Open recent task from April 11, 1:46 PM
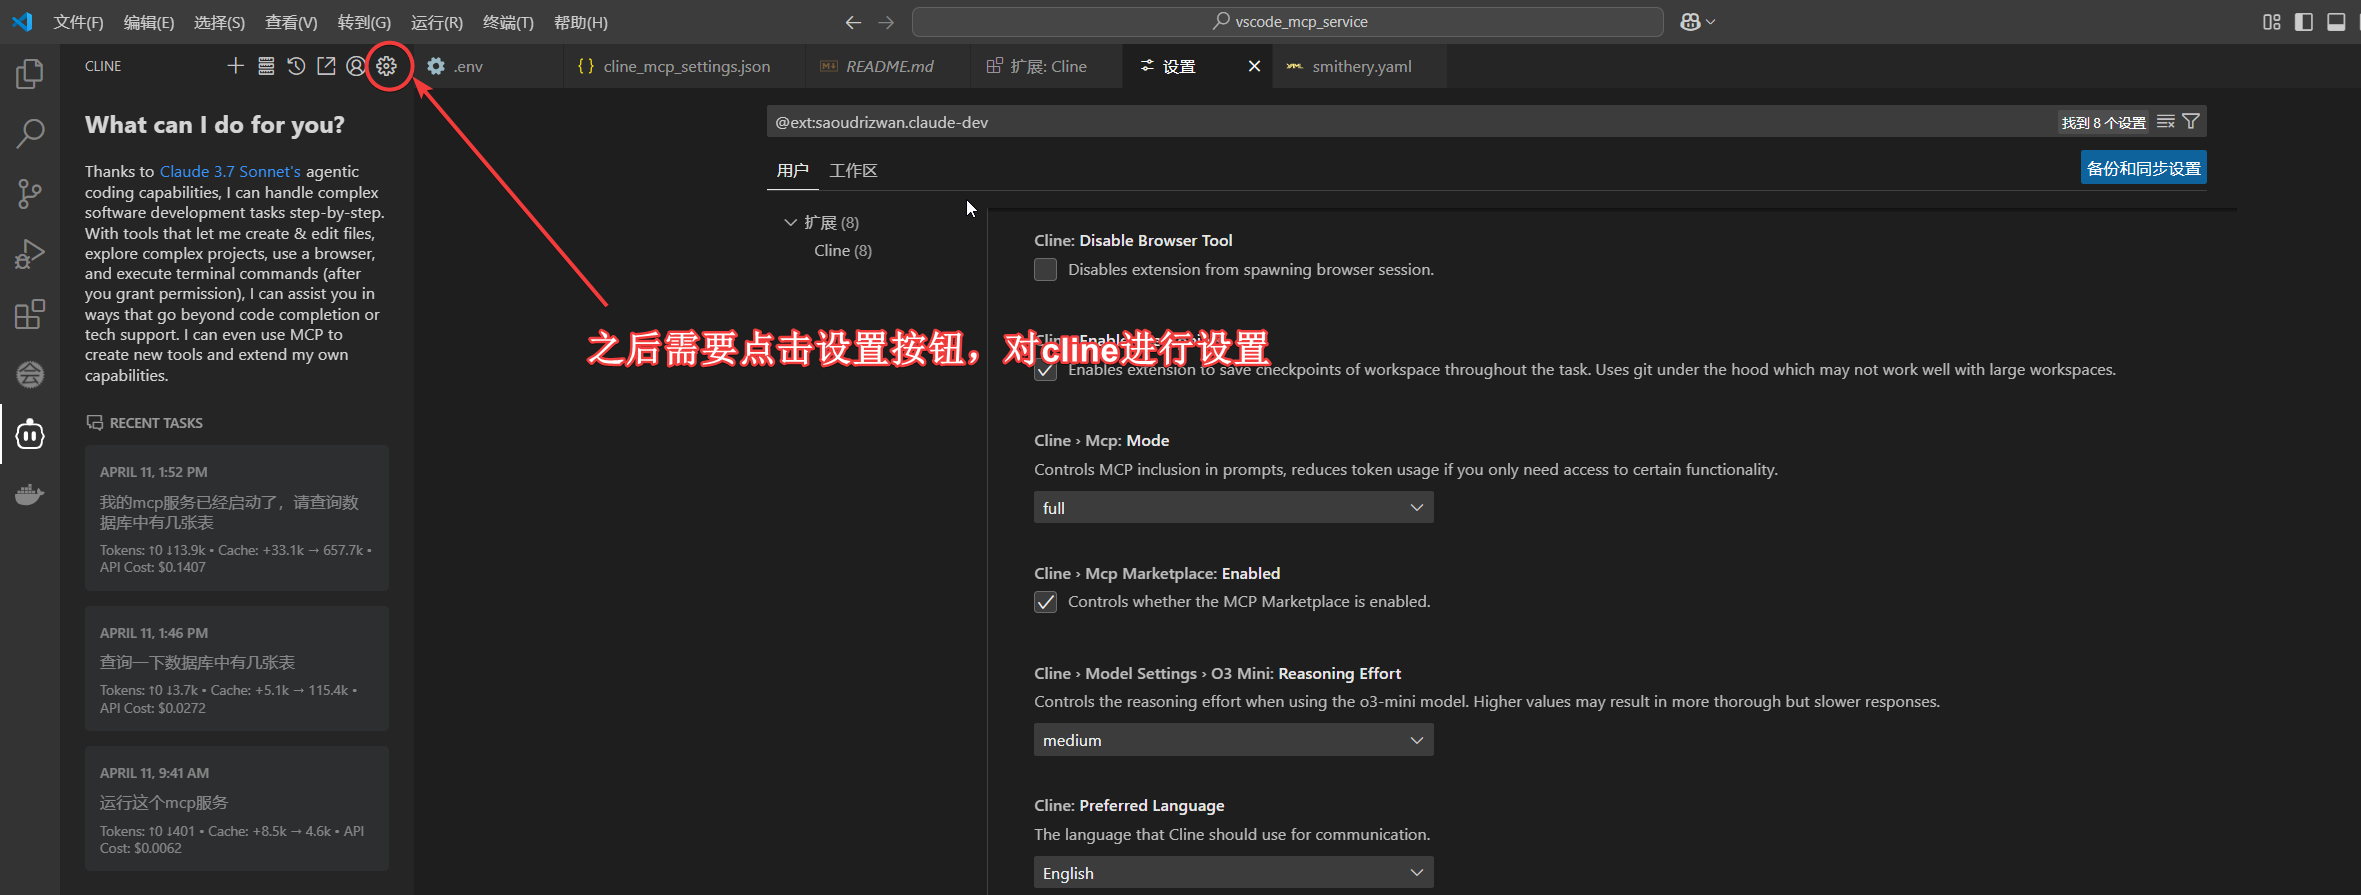2361x895 pixels. [236, 669]
